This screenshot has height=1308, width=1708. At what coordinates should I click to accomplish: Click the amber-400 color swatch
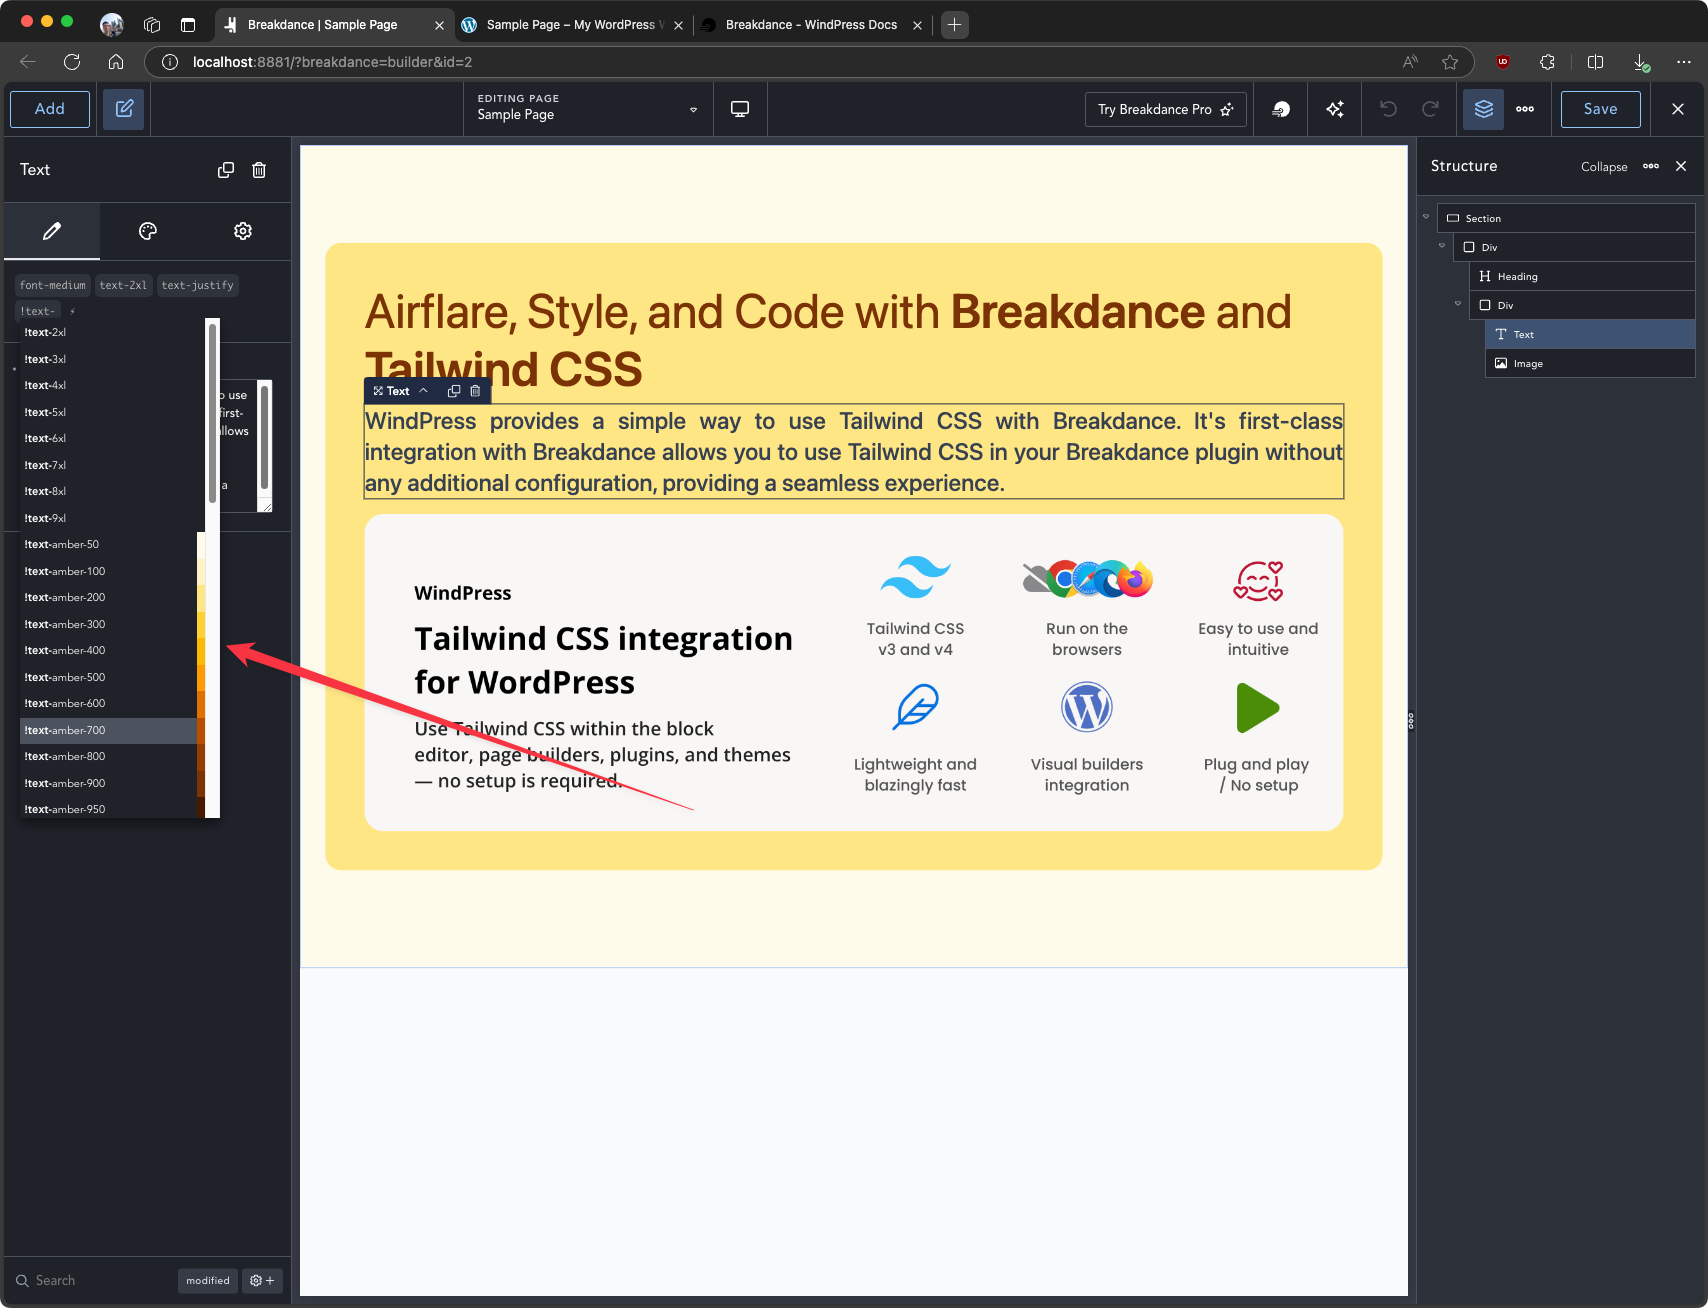(x=201, y=651)
